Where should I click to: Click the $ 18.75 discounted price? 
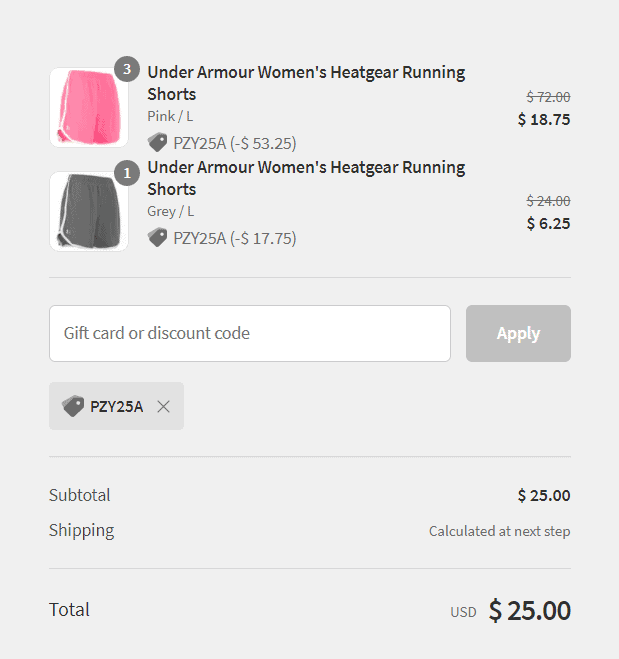[544, 120]
